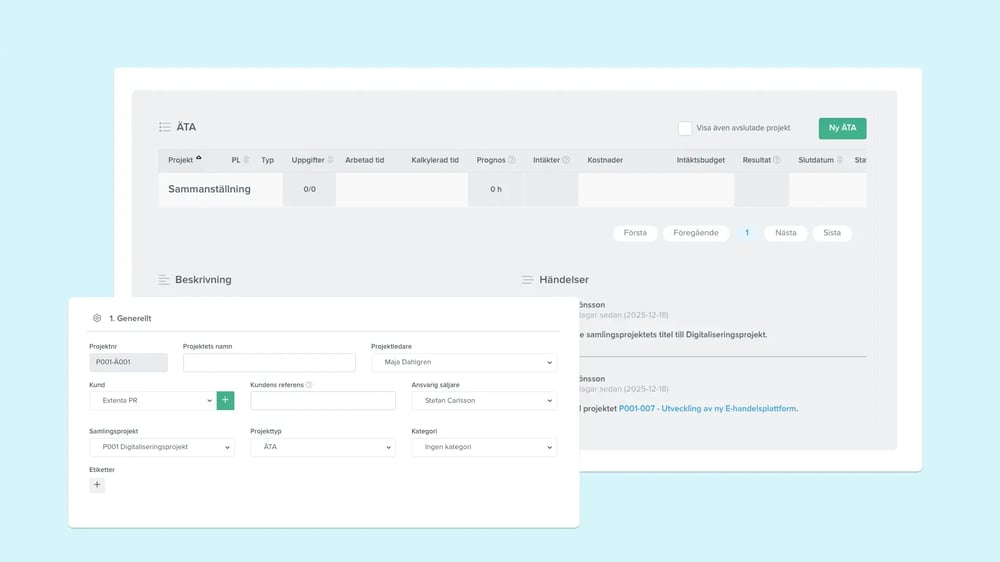Click the list icon beside ÄTA heading
This screenshot has width=1000, height=562.
coord(165,128)
